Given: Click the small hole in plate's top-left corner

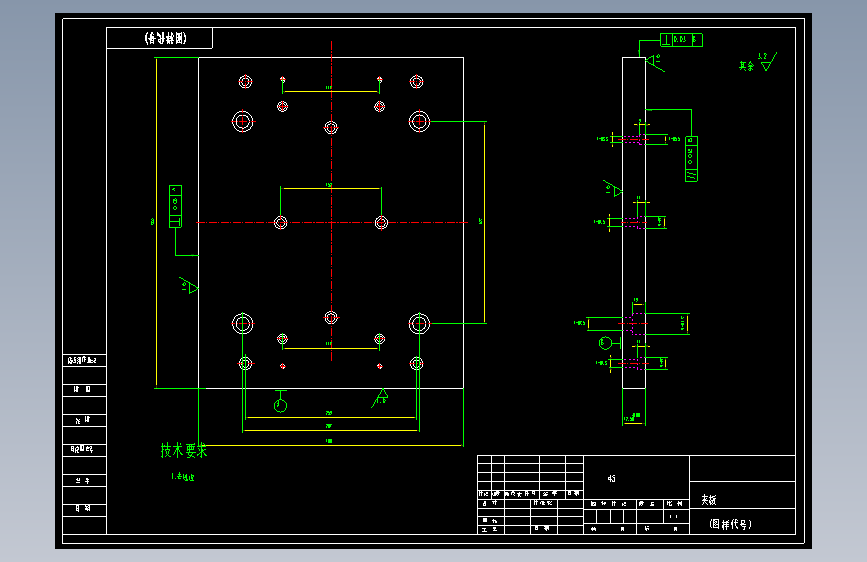Looking at the screenshot, I should [246, 82].
